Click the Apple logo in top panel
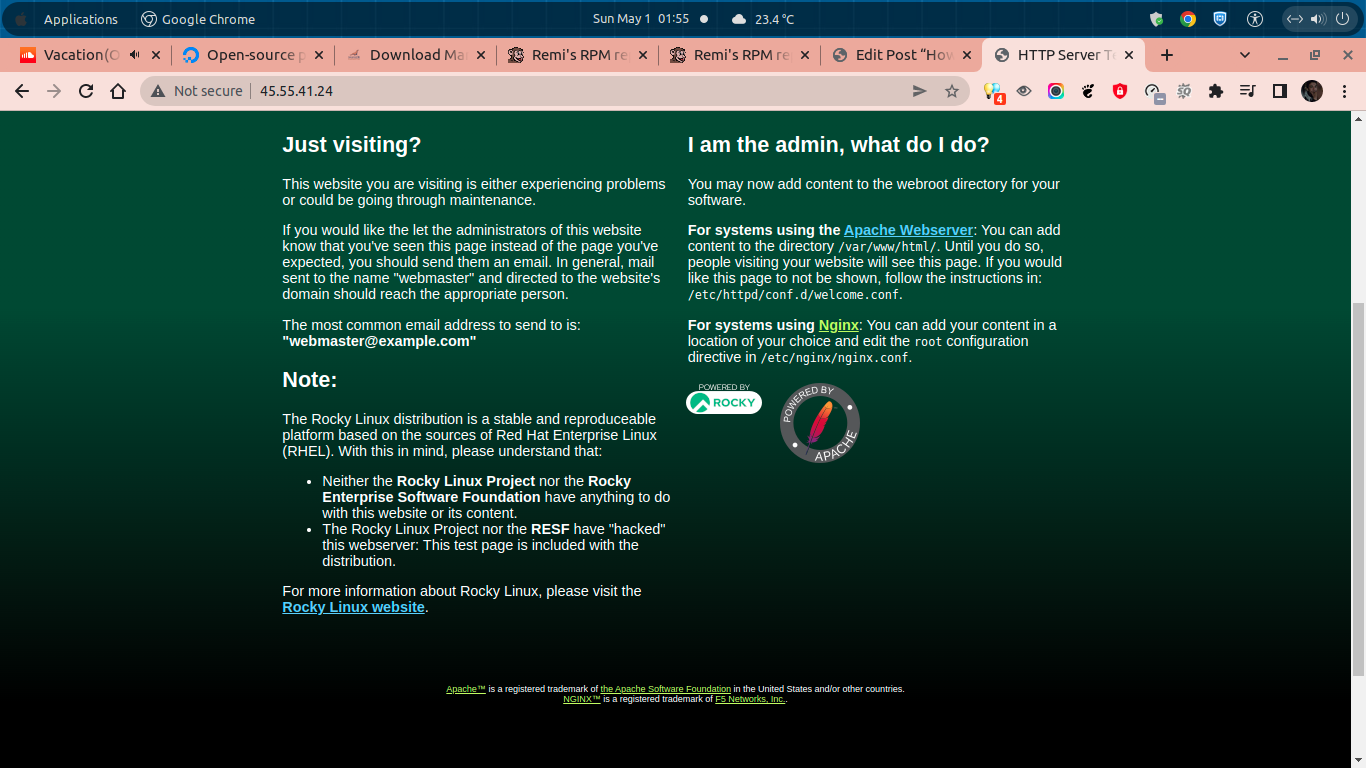Image resolution: width=1366 pixels, height=768 pixels. 20,19
